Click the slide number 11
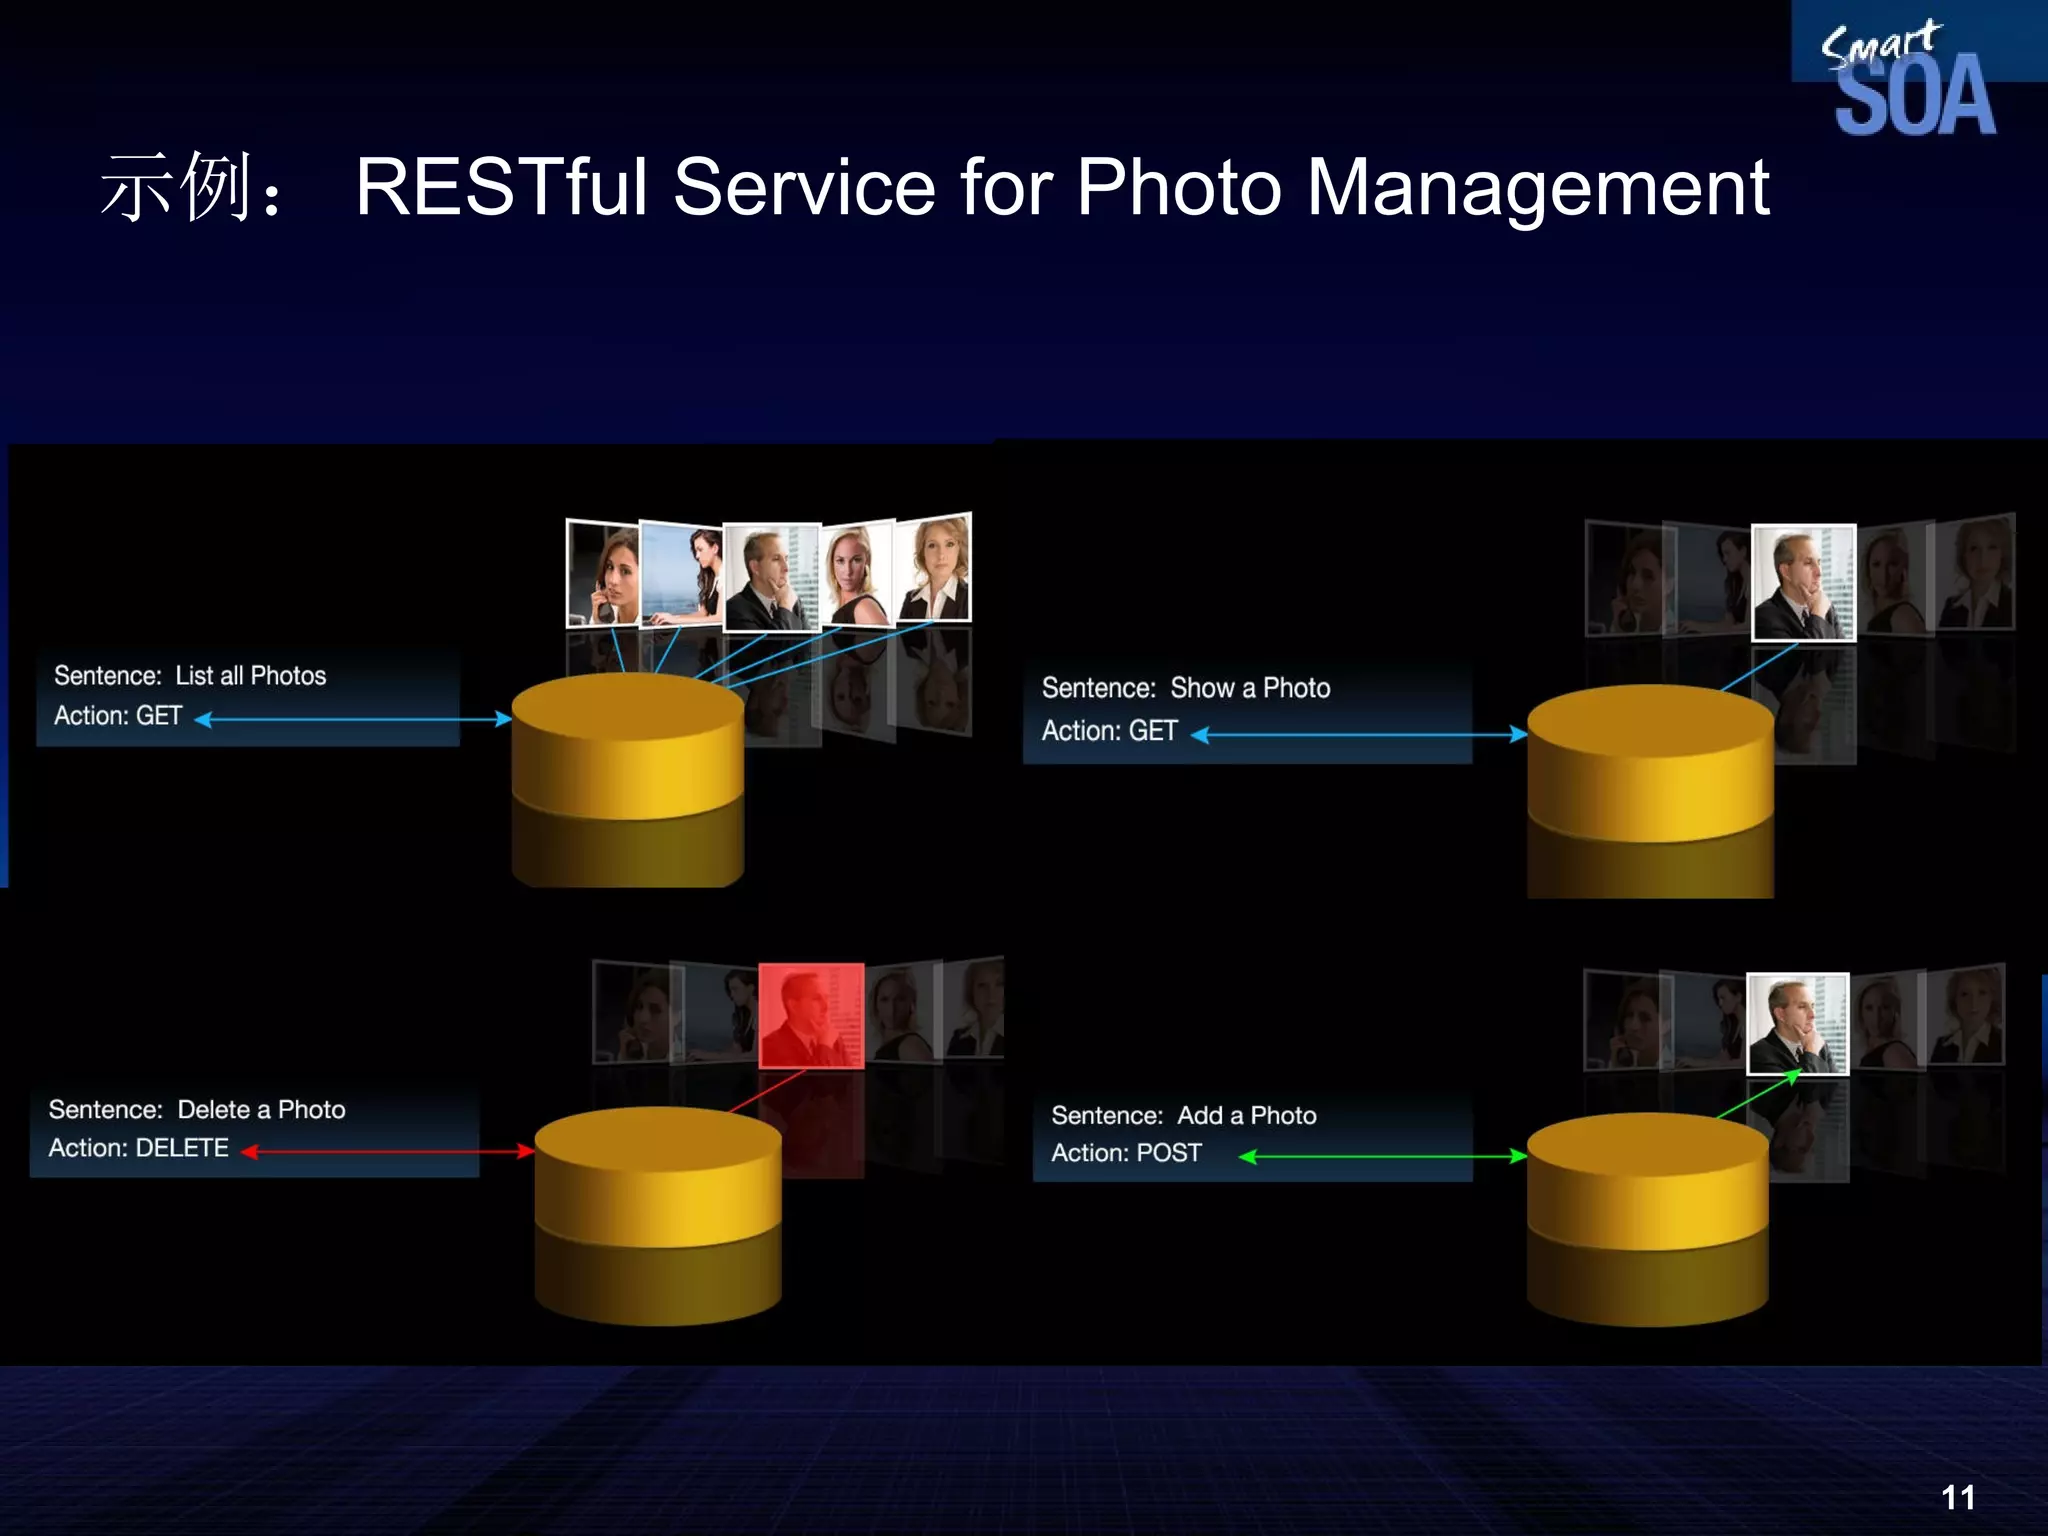 click(1957, 1497)
